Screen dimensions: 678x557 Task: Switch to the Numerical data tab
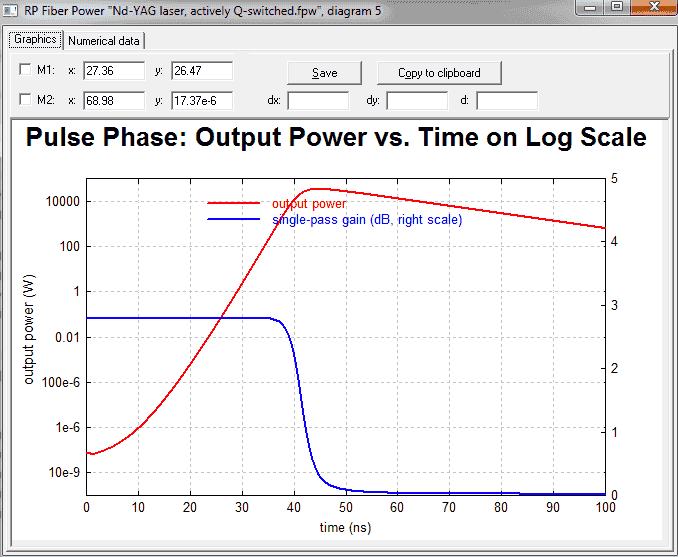(x=104, y=41)
